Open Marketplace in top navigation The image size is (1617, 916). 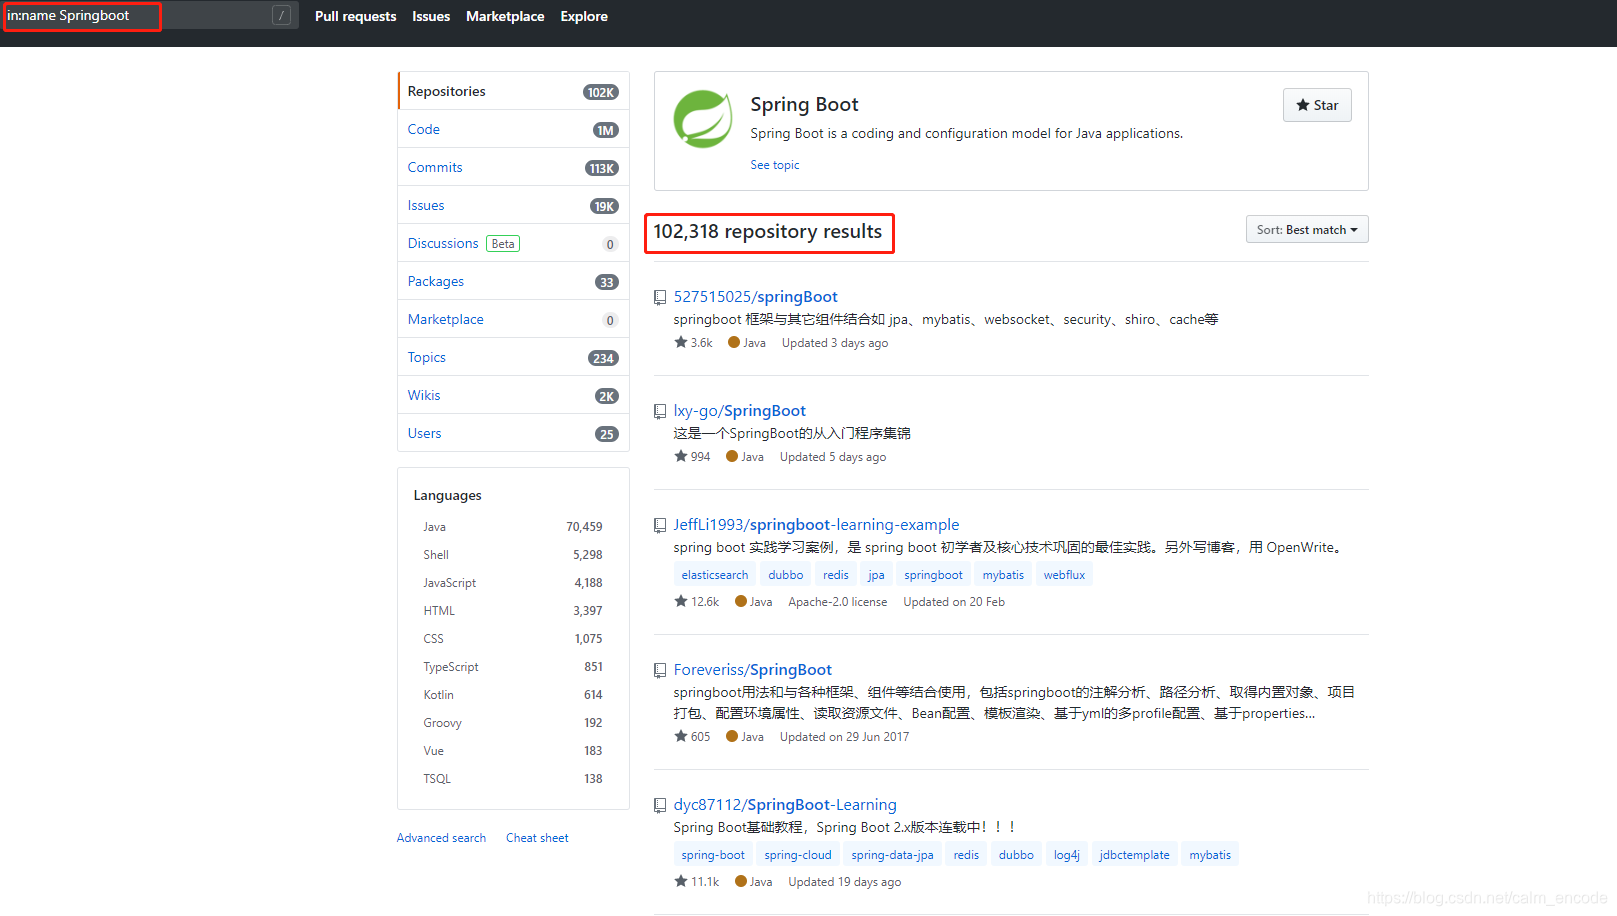point(505,16)
